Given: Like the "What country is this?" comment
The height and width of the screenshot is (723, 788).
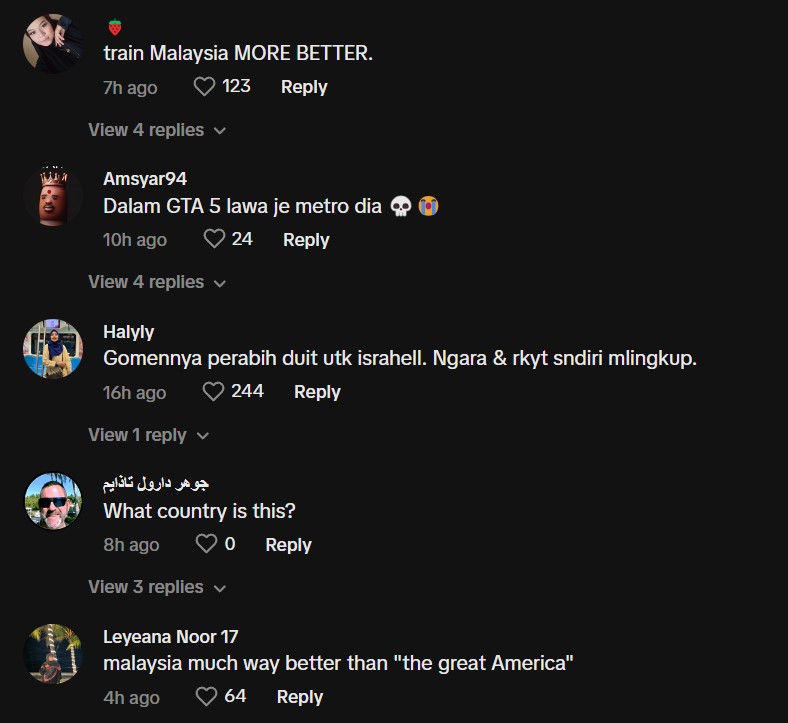Looking at the screenshot, I should [x=206, y=544].
